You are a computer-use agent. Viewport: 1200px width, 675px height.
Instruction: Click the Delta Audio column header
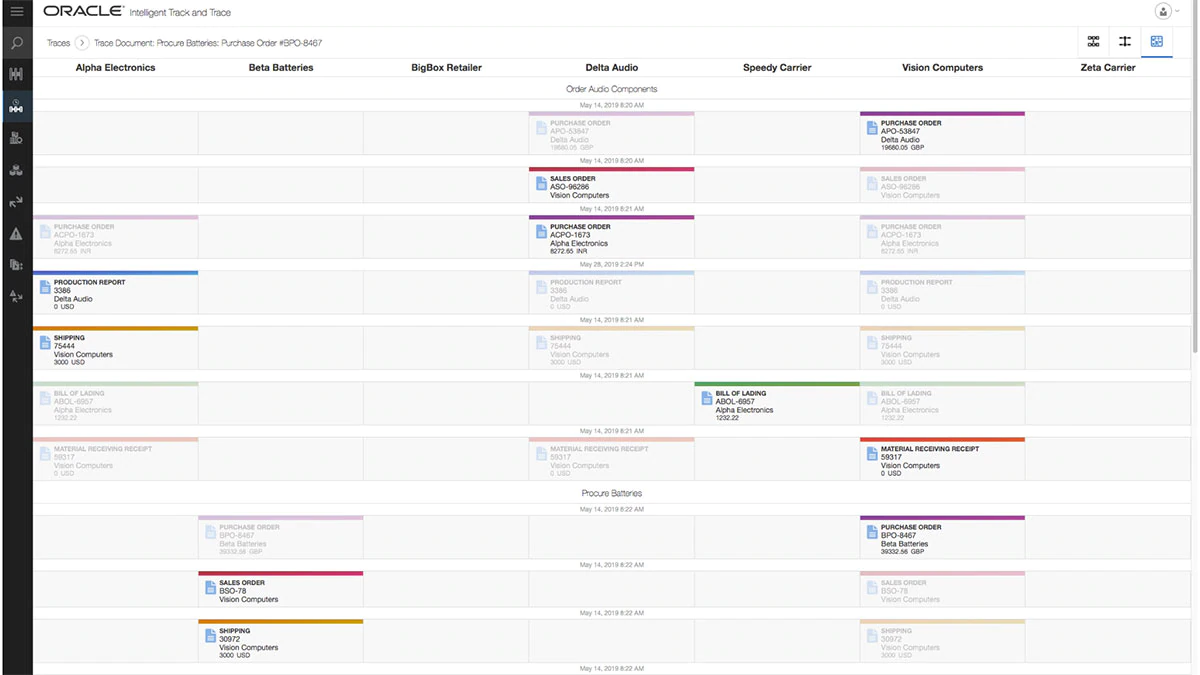[x=611, y=68]
